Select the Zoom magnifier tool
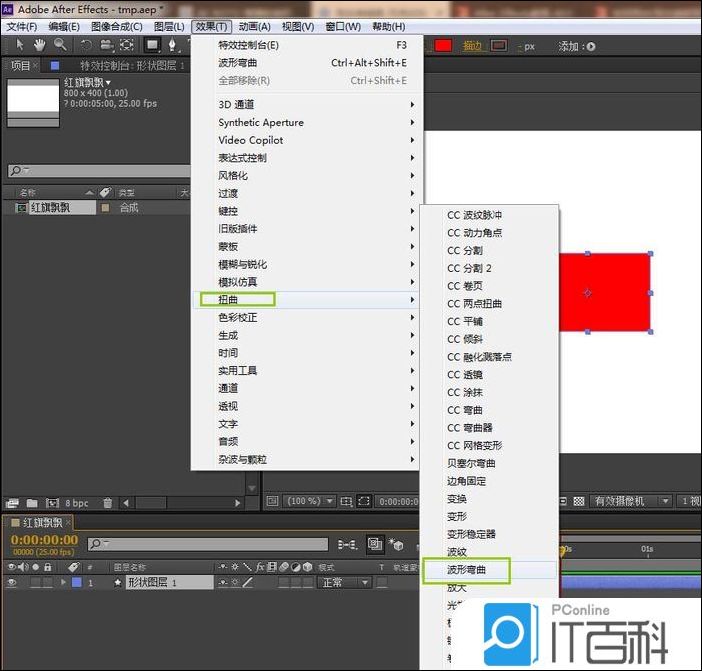Image resolution: width=702 pixels, height=671 pixels. click(x=60, y=45)
